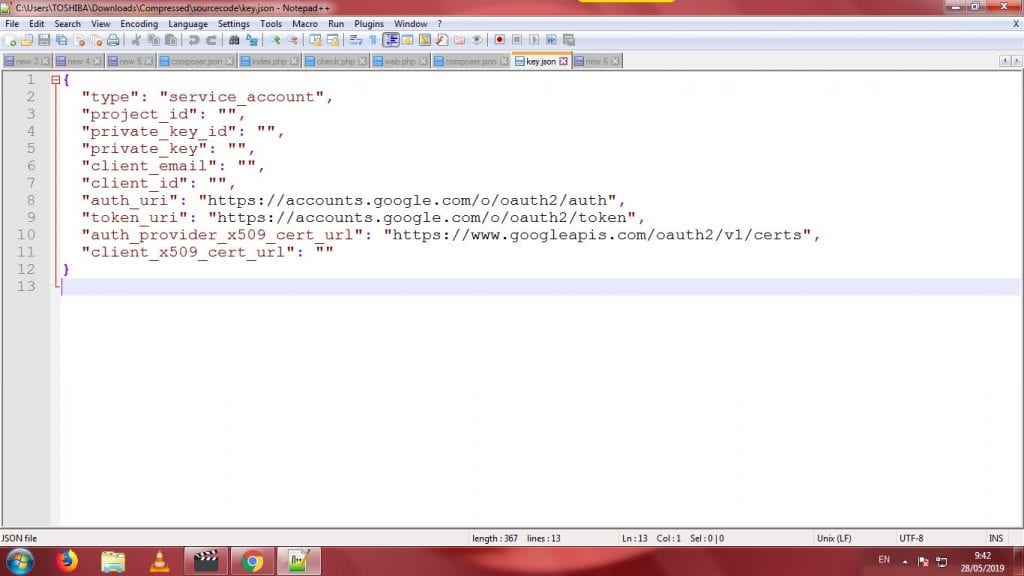This screenshot has width=1024, height=576.
Task: Switch to the new 3 tab
Action: 26,61
